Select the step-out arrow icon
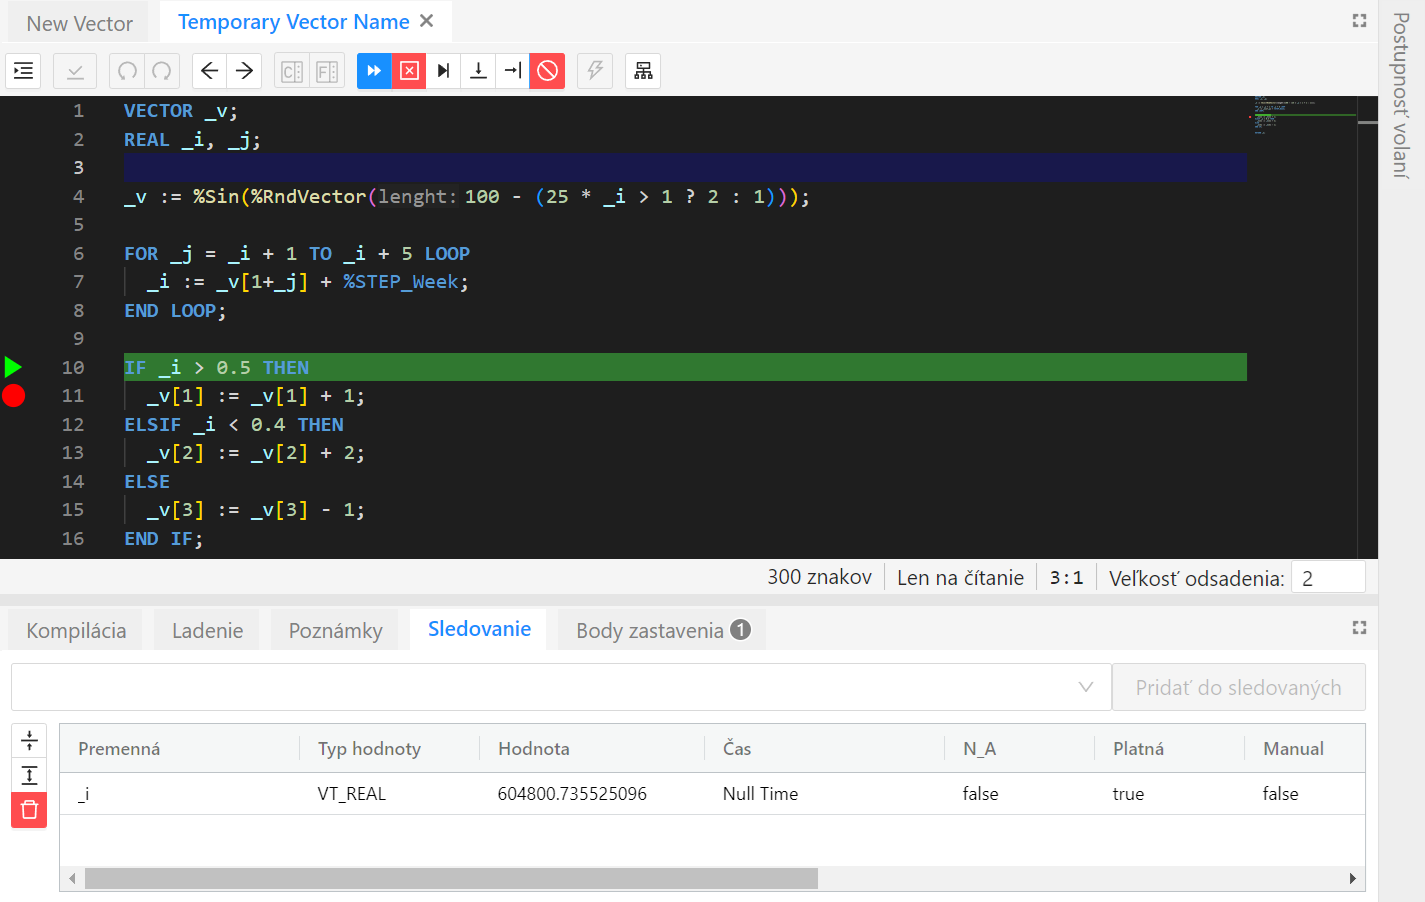The image size is (1425, 902). coord(511,70)
